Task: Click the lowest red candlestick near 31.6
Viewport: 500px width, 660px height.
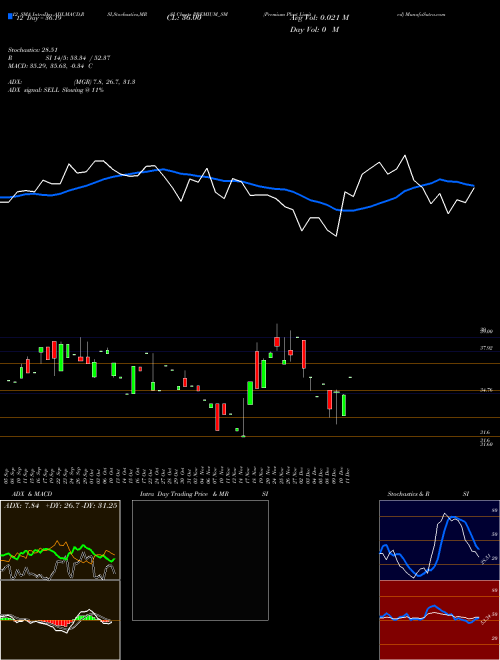Action: 217,417
